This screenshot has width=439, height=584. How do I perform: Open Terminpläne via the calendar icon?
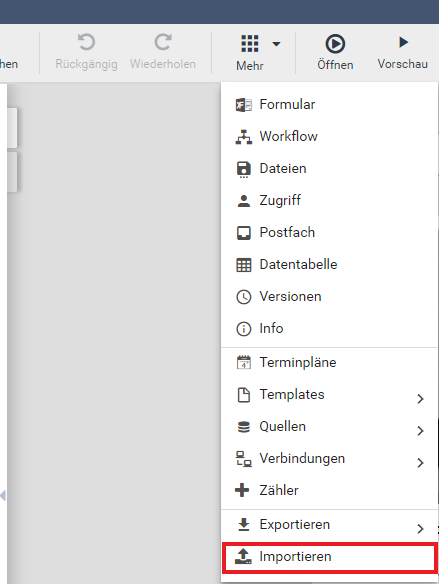[x=244, y=362]
